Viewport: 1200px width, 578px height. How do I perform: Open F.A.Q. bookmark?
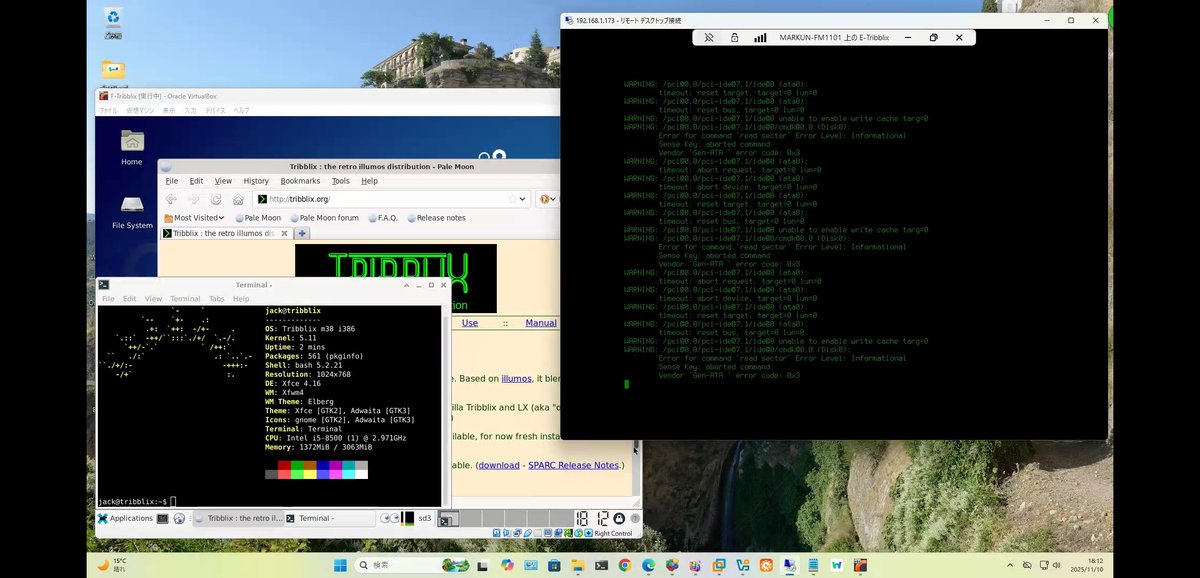click(x=383, y=217)
